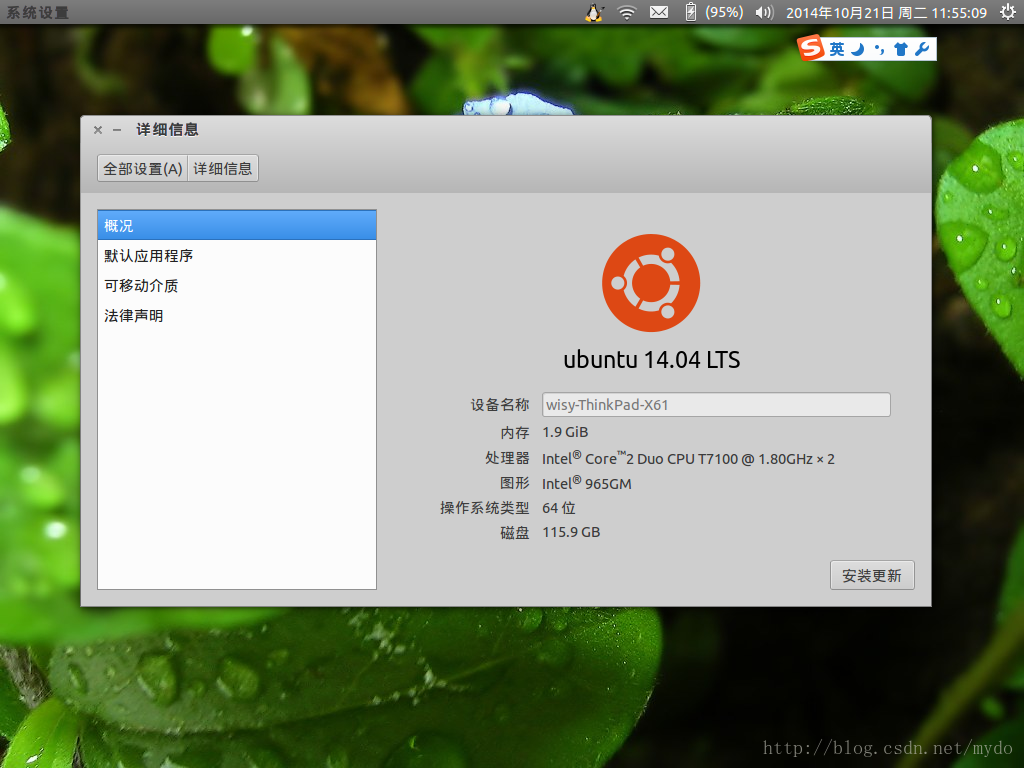Click the 操作系统类型 label
This screenshot has height=768, width=1024.
[485, 508]
